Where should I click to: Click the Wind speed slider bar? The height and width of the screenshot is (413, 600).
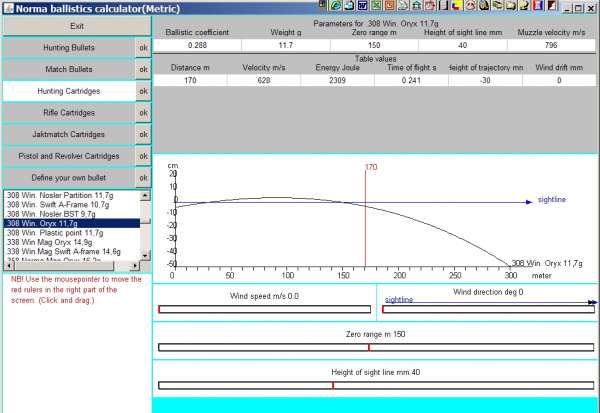264,309
